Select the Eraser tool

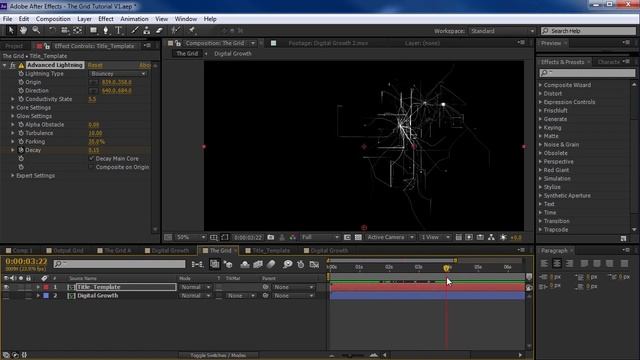tap(159, 30)
